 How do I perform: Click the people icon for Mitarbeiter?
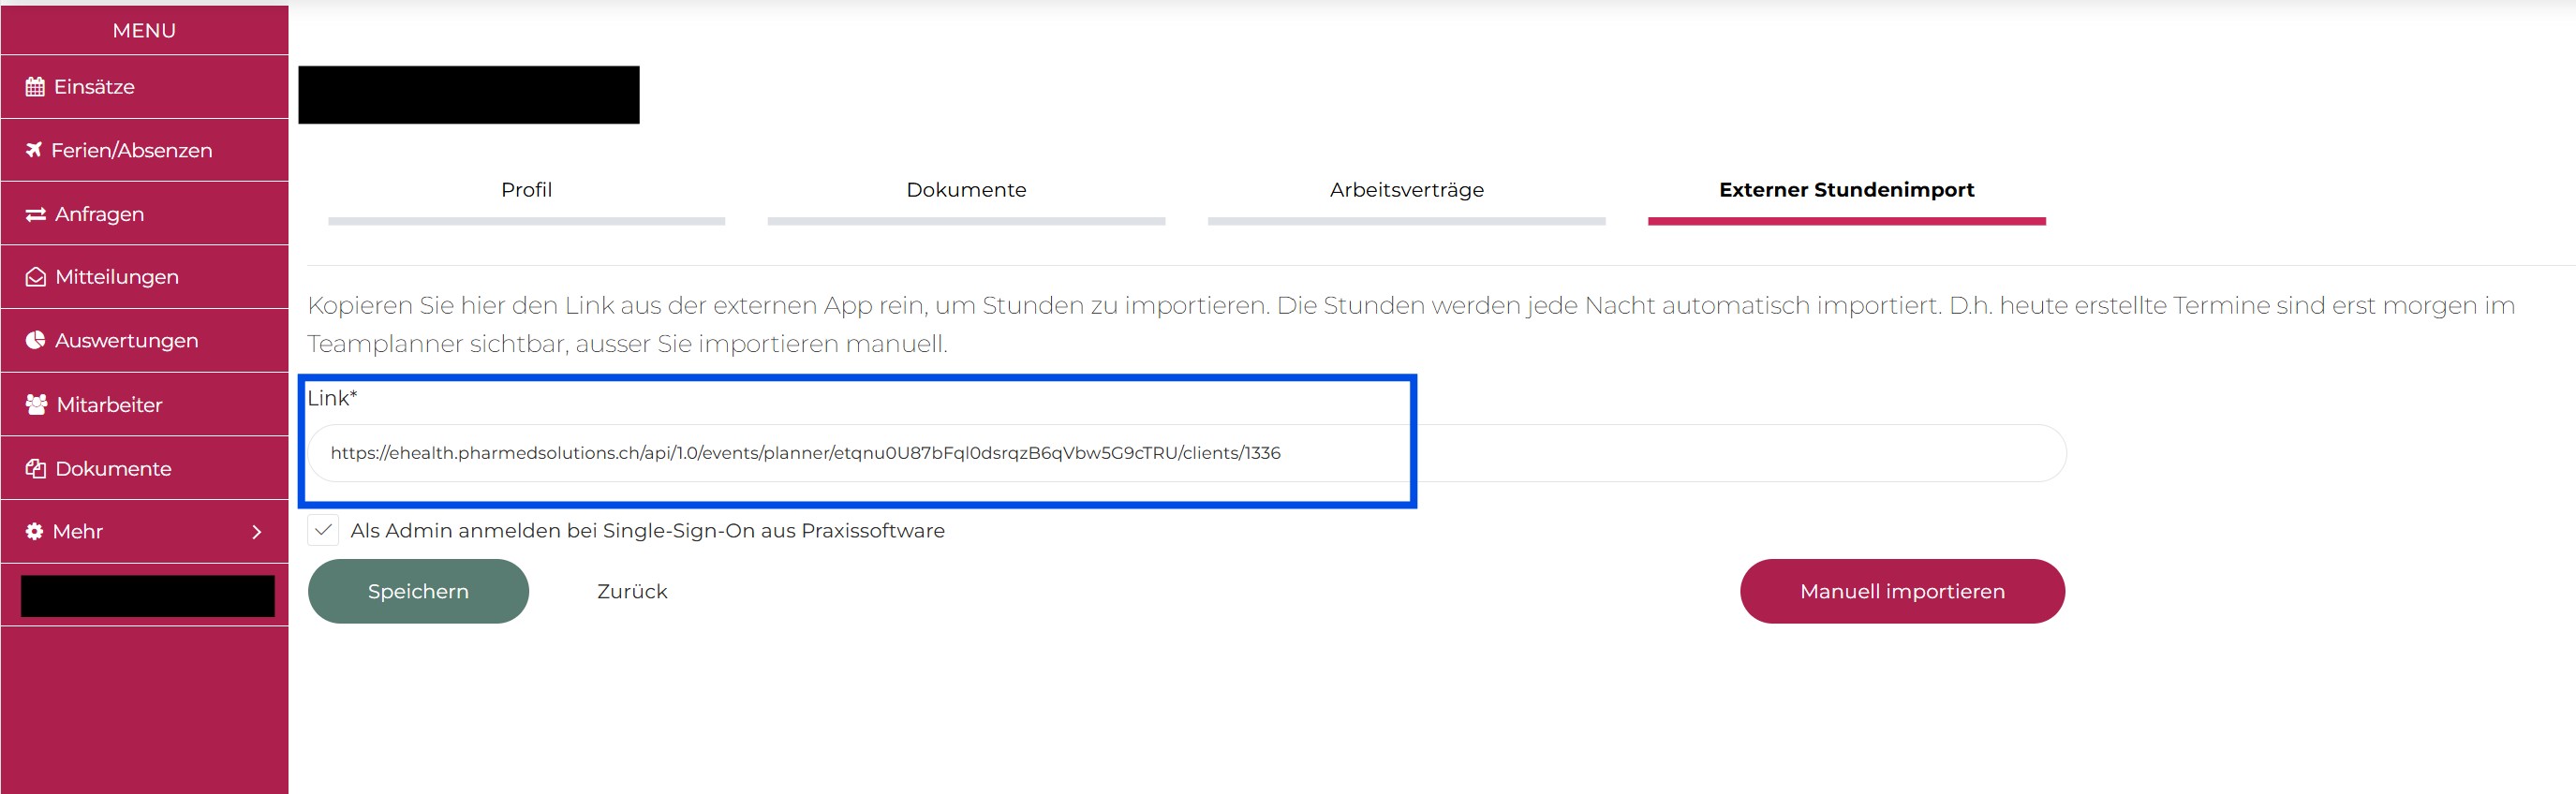tap(36, 404)
